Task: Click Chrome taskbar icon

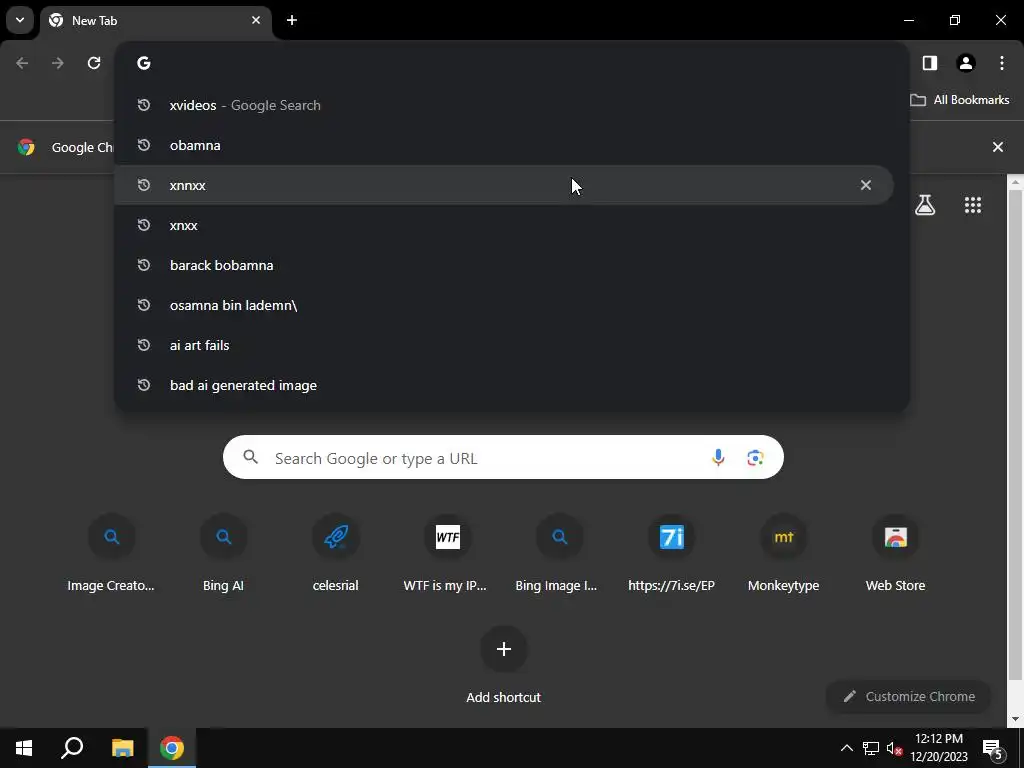Action: (x=172, y=748)
